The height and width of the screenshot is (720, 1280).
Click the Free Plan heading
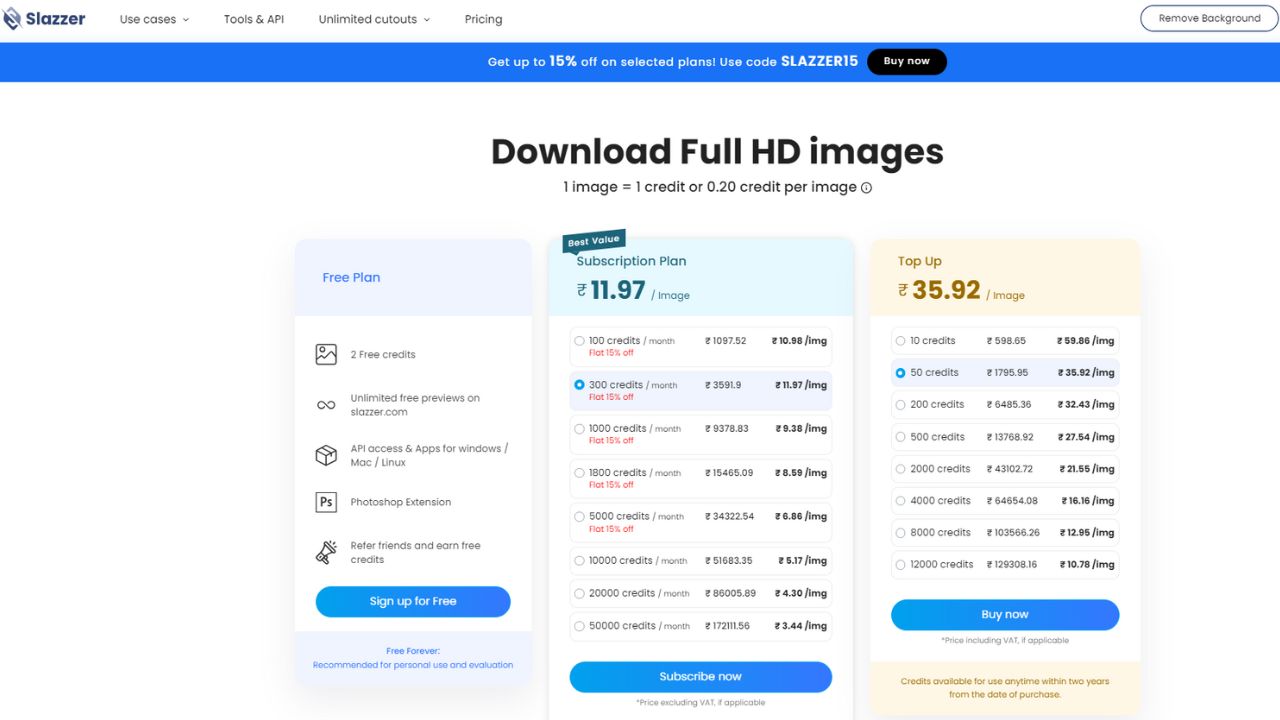point(351,277)
